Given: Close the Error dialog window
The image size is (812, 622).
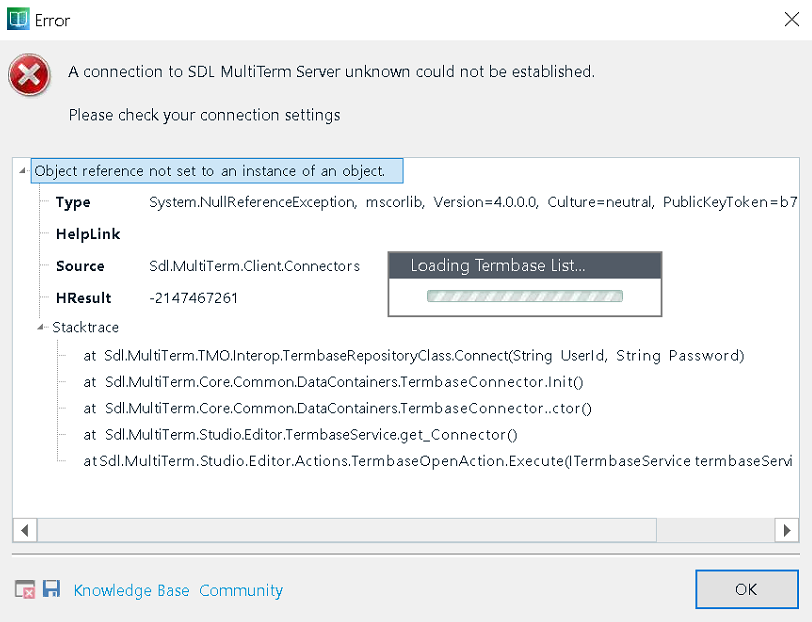Looking at the screenshot, I should pos(792,20).
